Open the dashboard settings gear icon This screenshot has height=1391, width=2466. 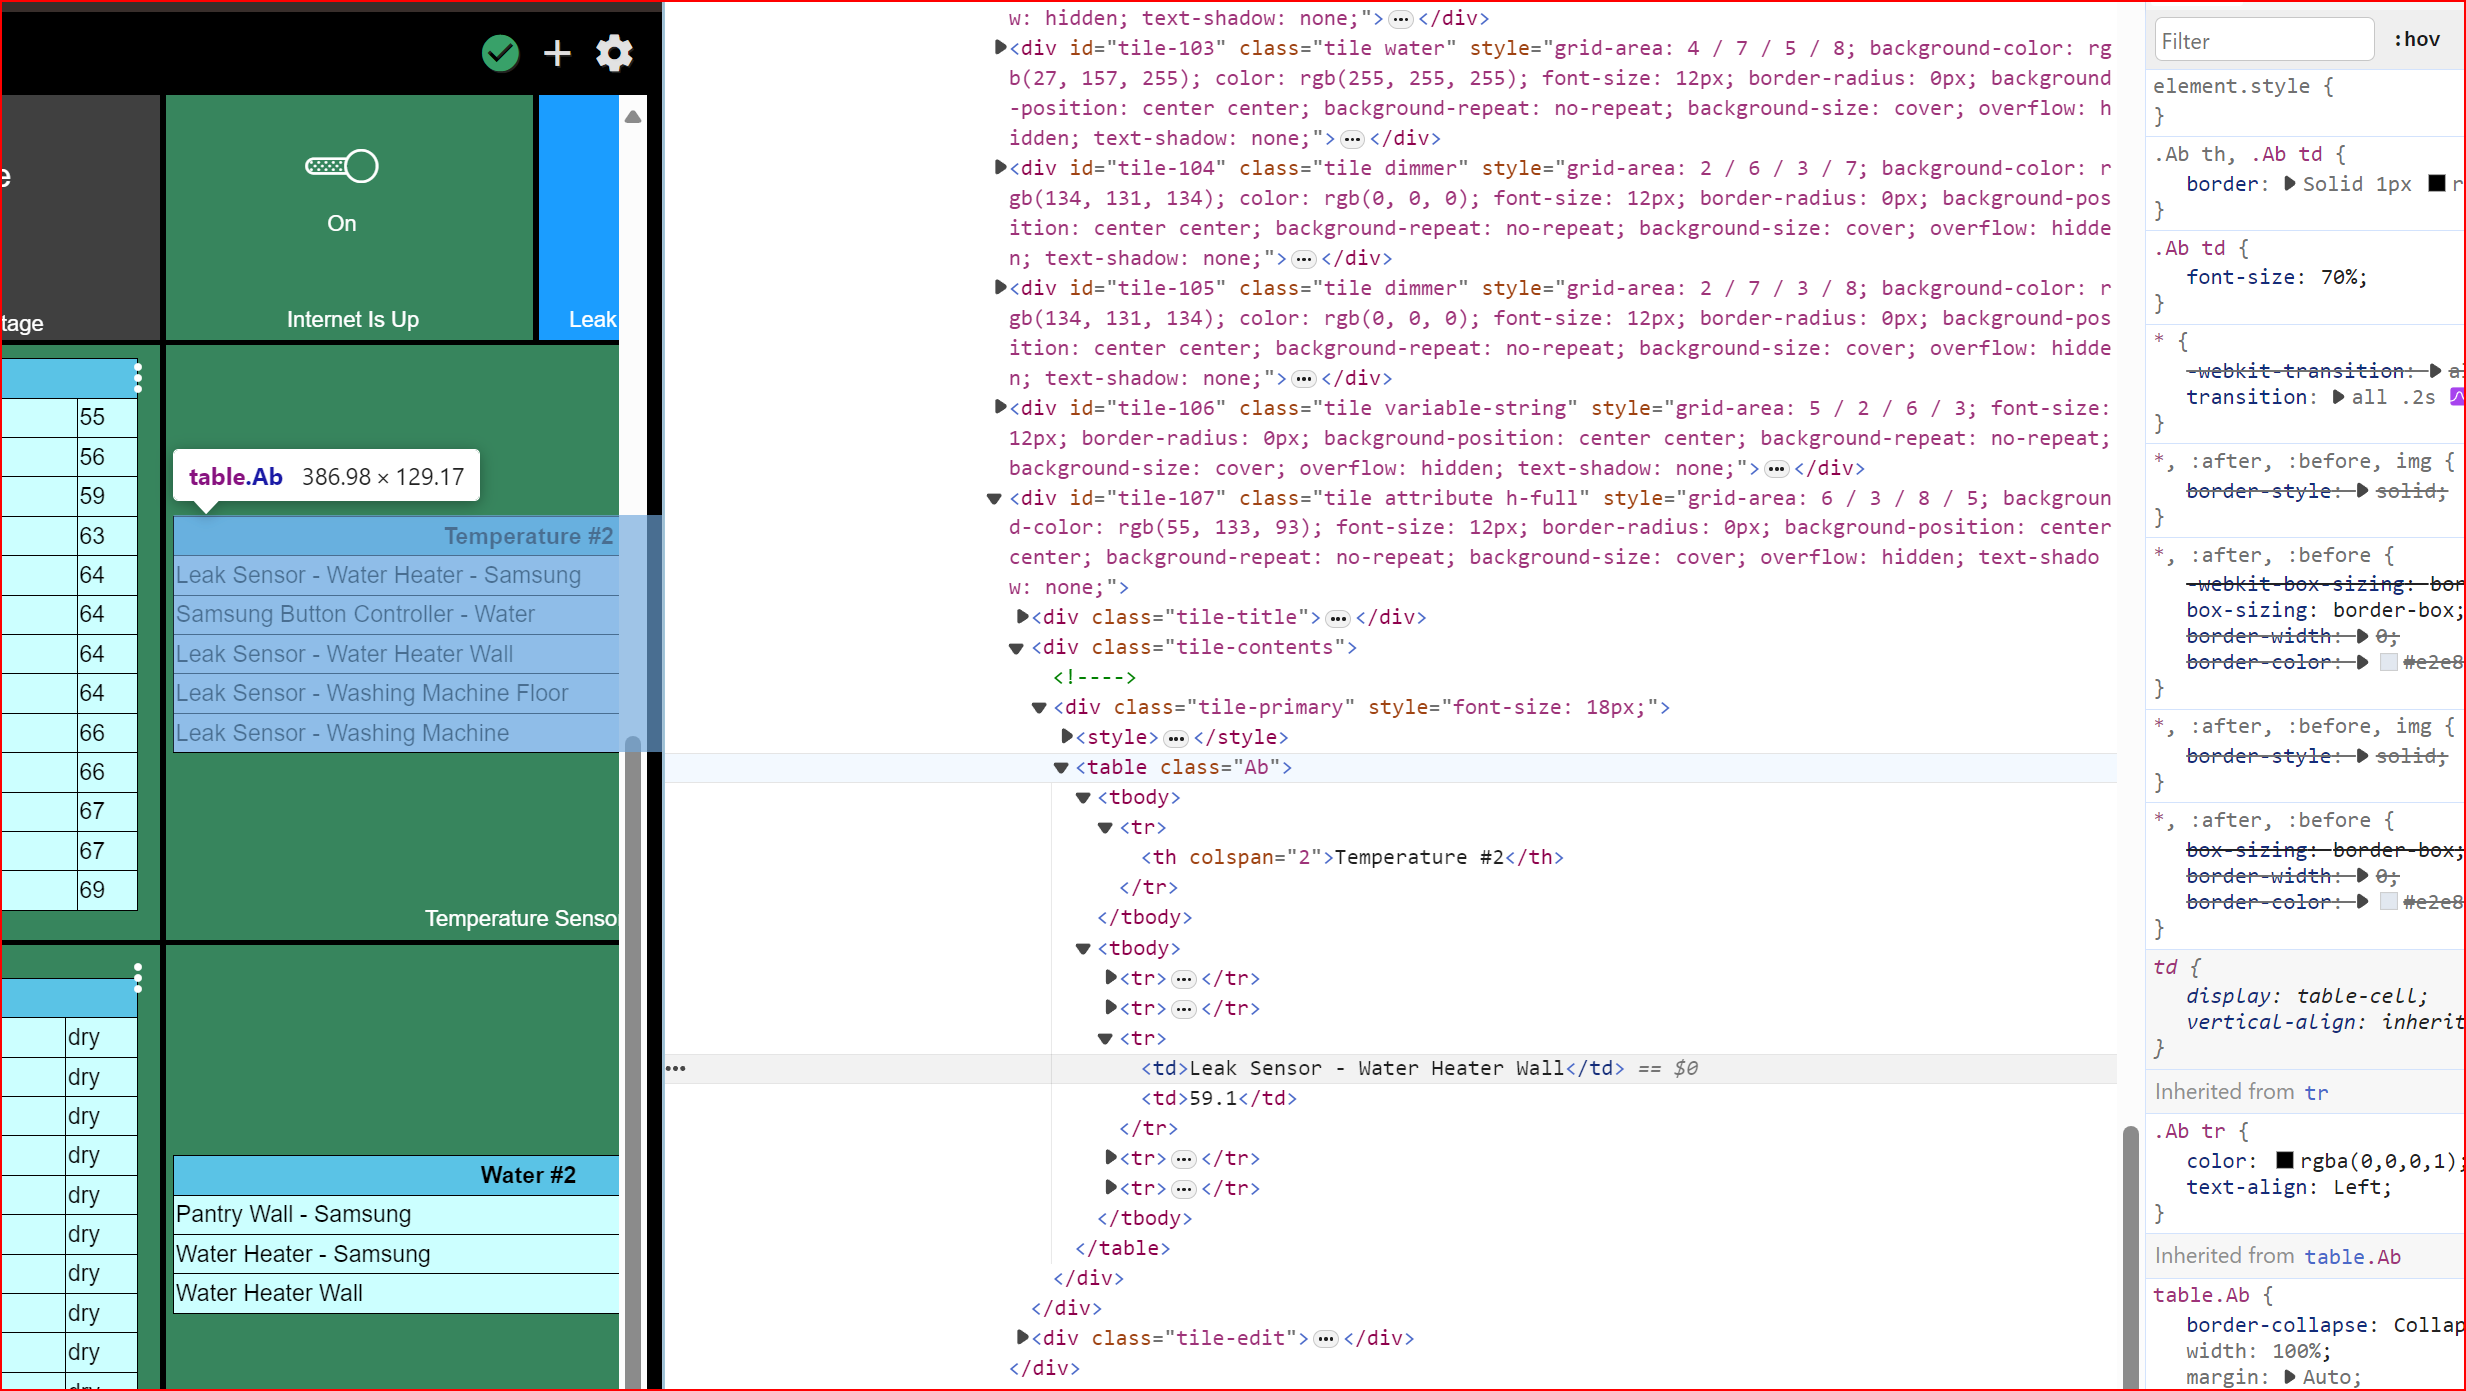tap(614, 53)
